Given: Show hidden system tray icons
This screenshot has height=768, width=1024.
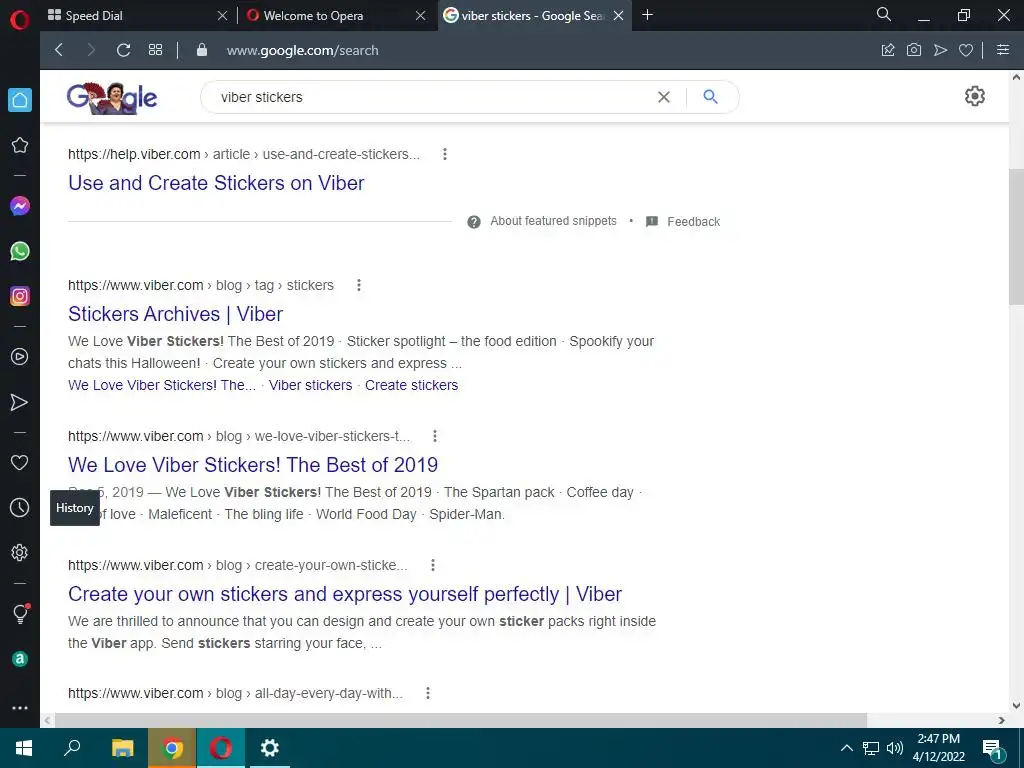Looking at the screenshot, I should pyautogui.click(x=846, y=748).
